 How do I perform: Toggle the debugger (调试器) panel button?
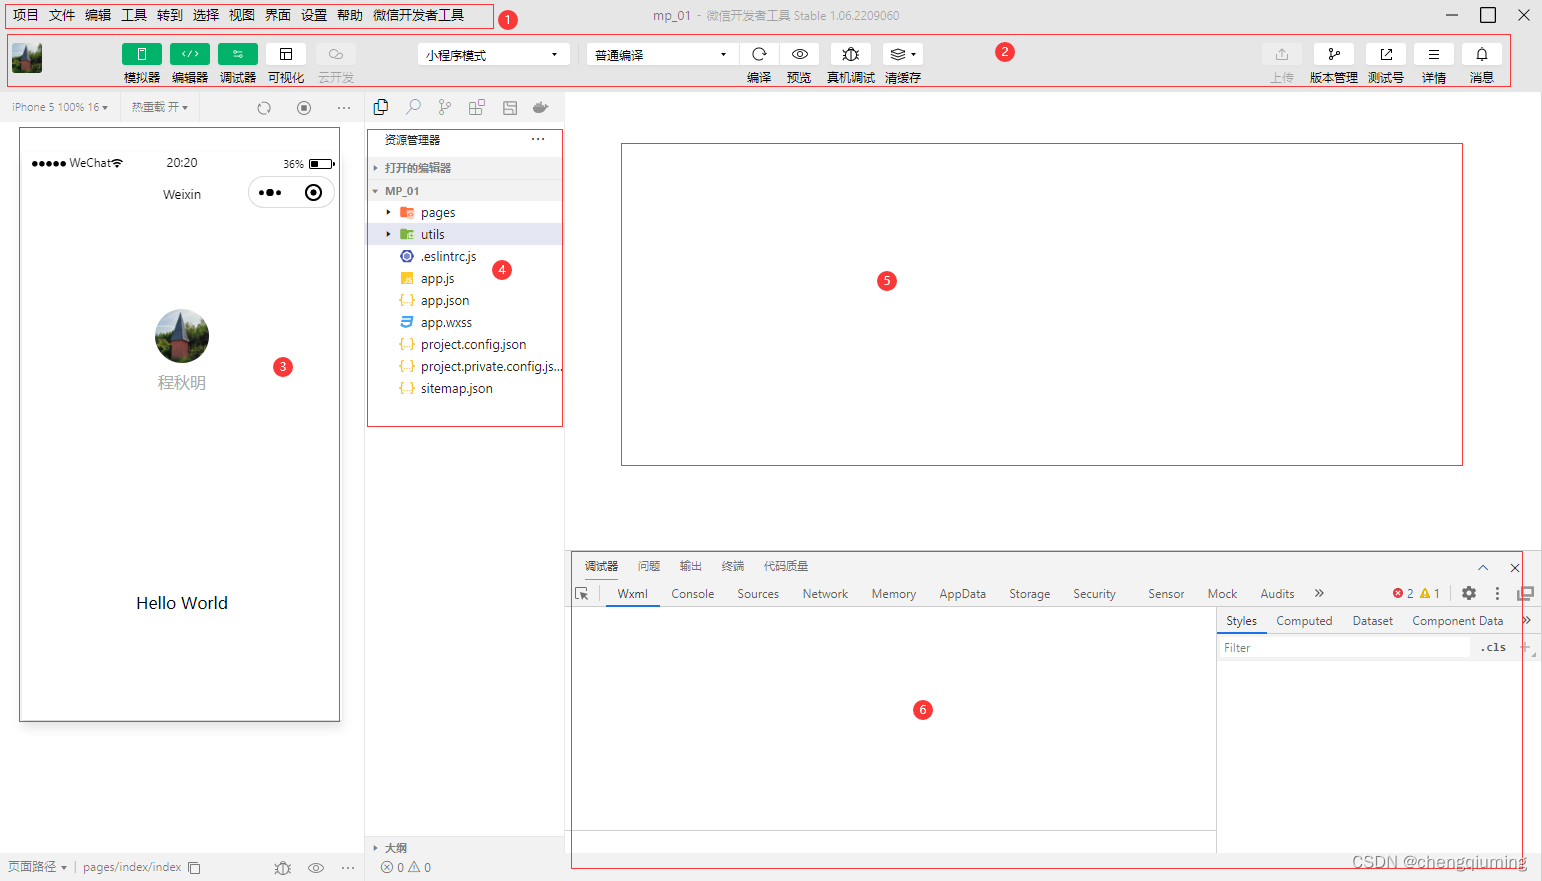click(x=238, y=54)
